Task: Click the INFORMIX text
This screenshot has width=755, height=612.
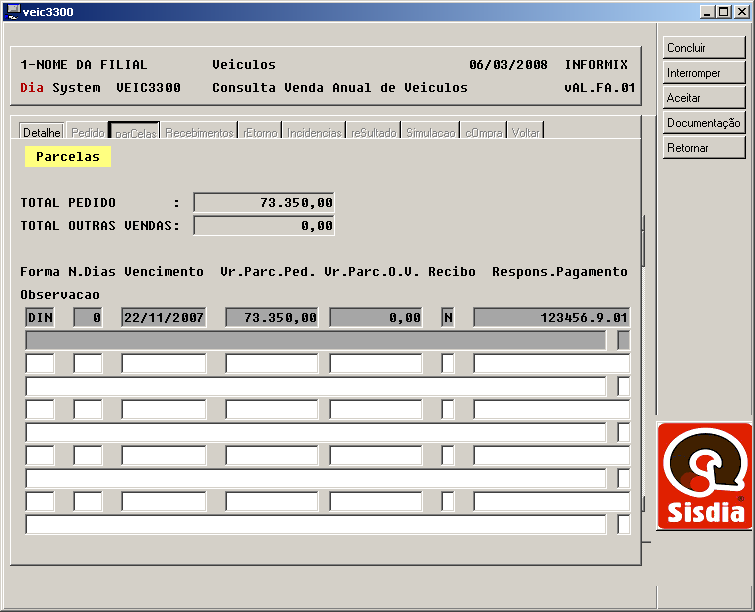Action: [596, 65]
